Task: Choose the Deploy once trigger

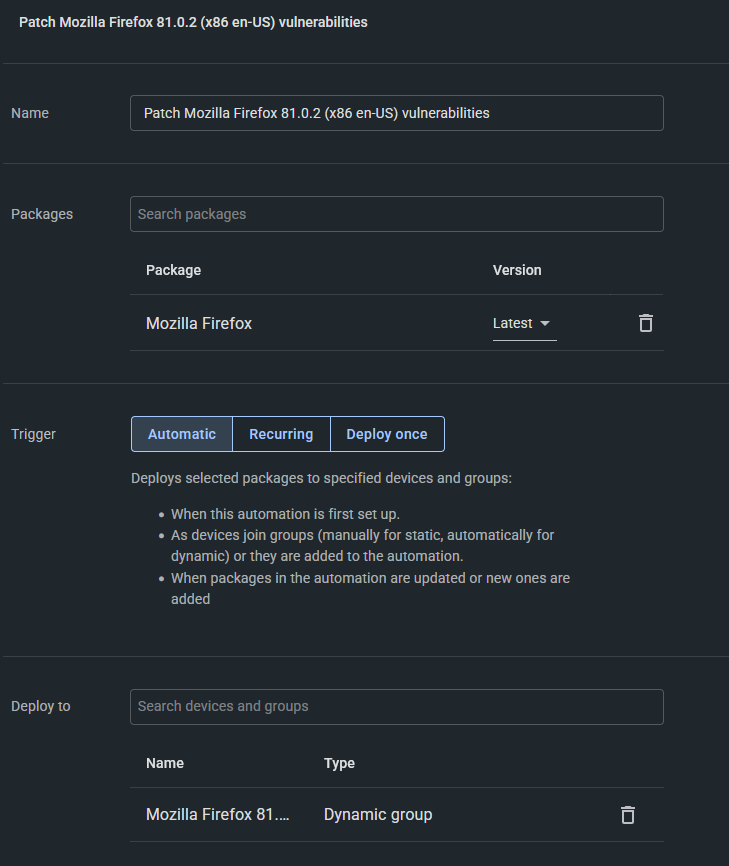Action: tap(387, 434)
